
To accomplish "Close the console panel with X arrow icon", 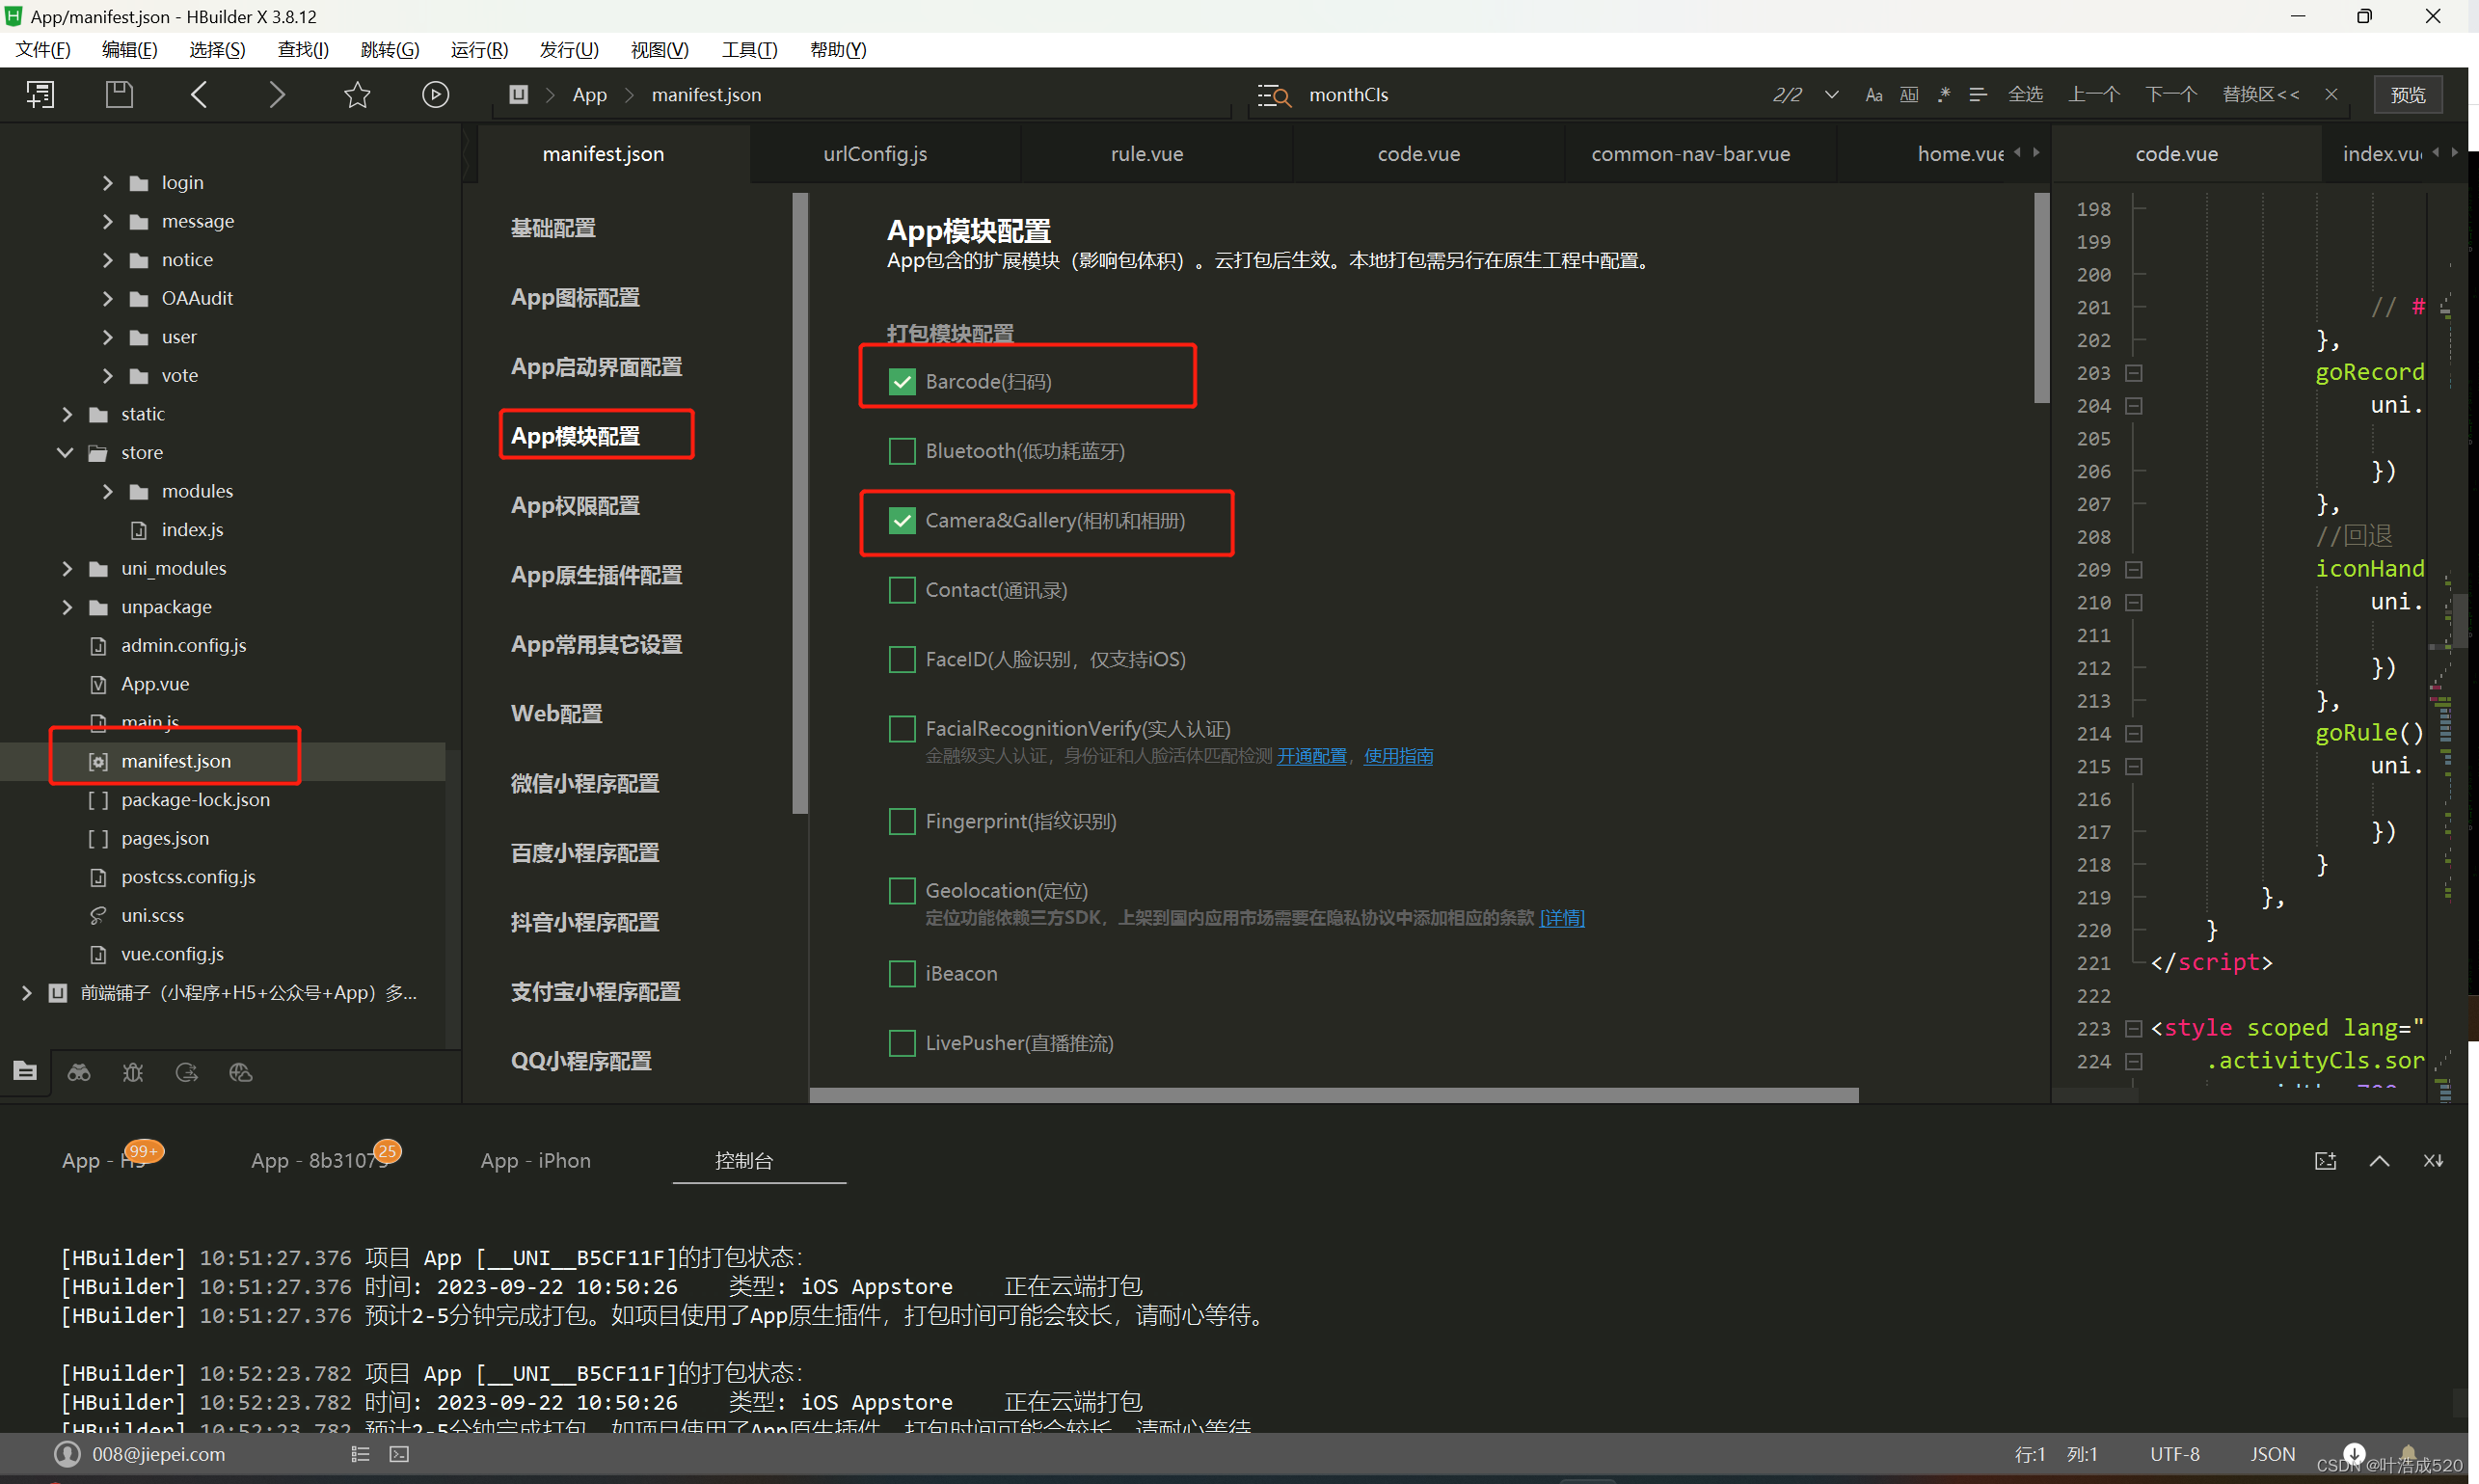I will point(2433,1161).
